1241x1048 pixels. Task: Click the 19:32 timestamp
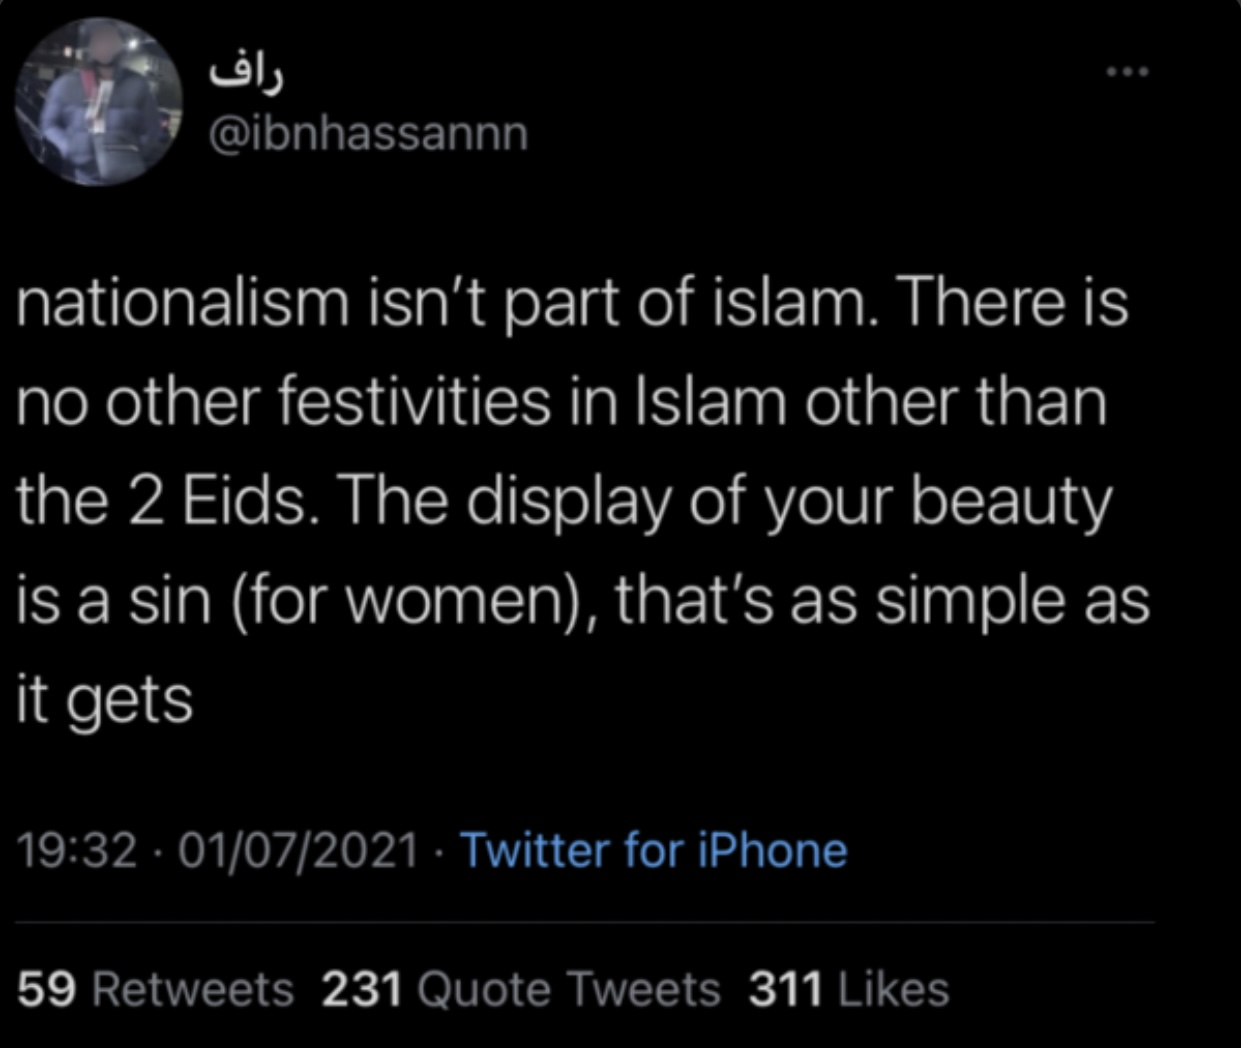[x=77, y=851]
